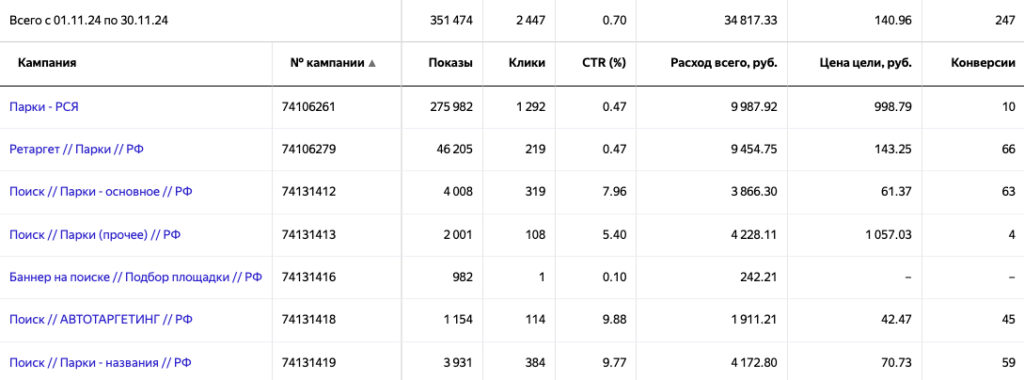Open the Парки - РСЯ campaign

click(x=44, y=107)
